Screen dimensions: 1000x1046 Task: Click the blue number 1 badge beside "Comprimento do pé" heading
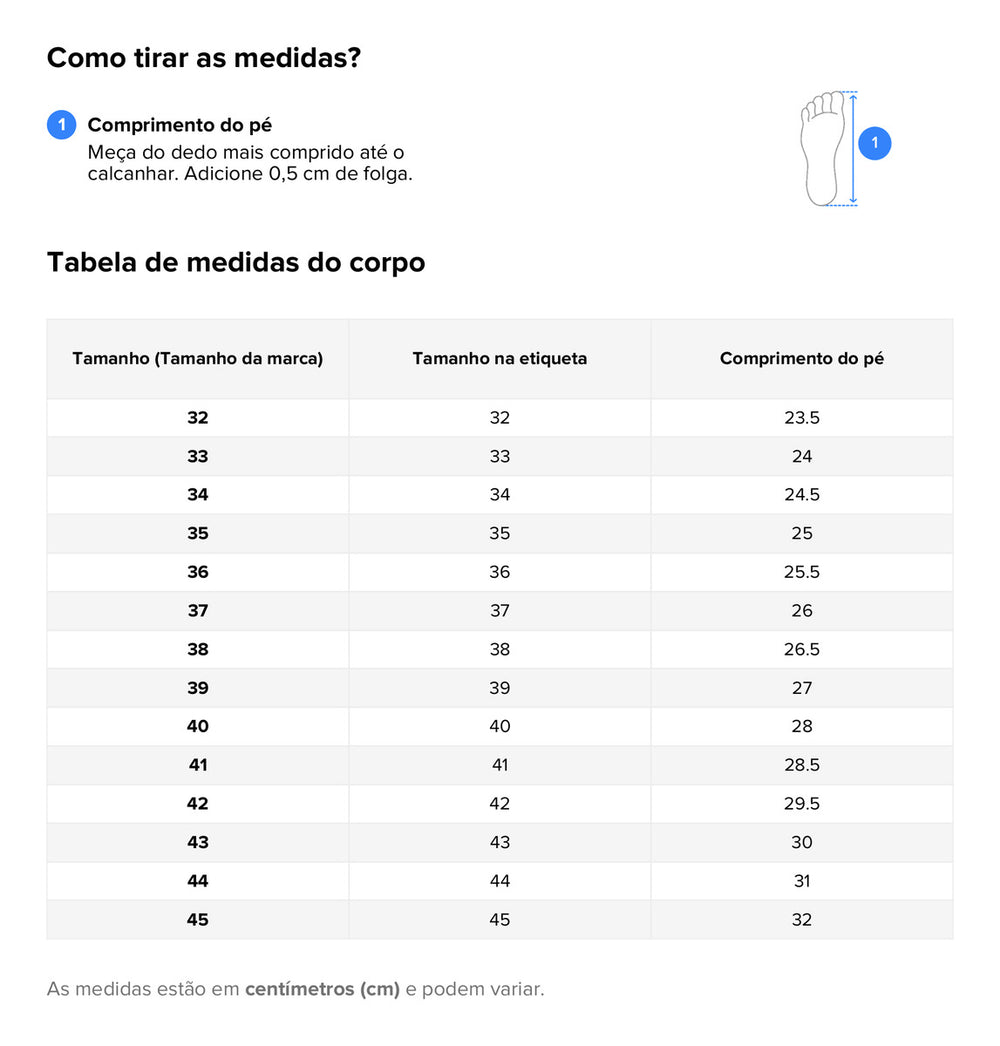(62, 125)
